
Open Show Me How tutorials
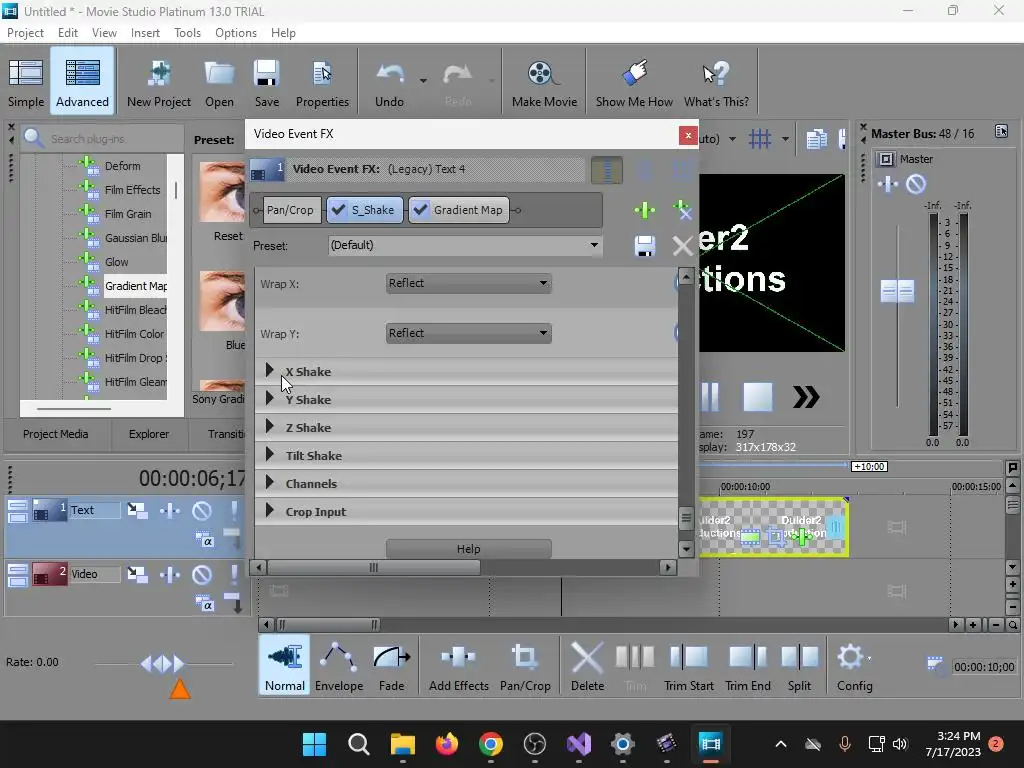tap(634, 82)
